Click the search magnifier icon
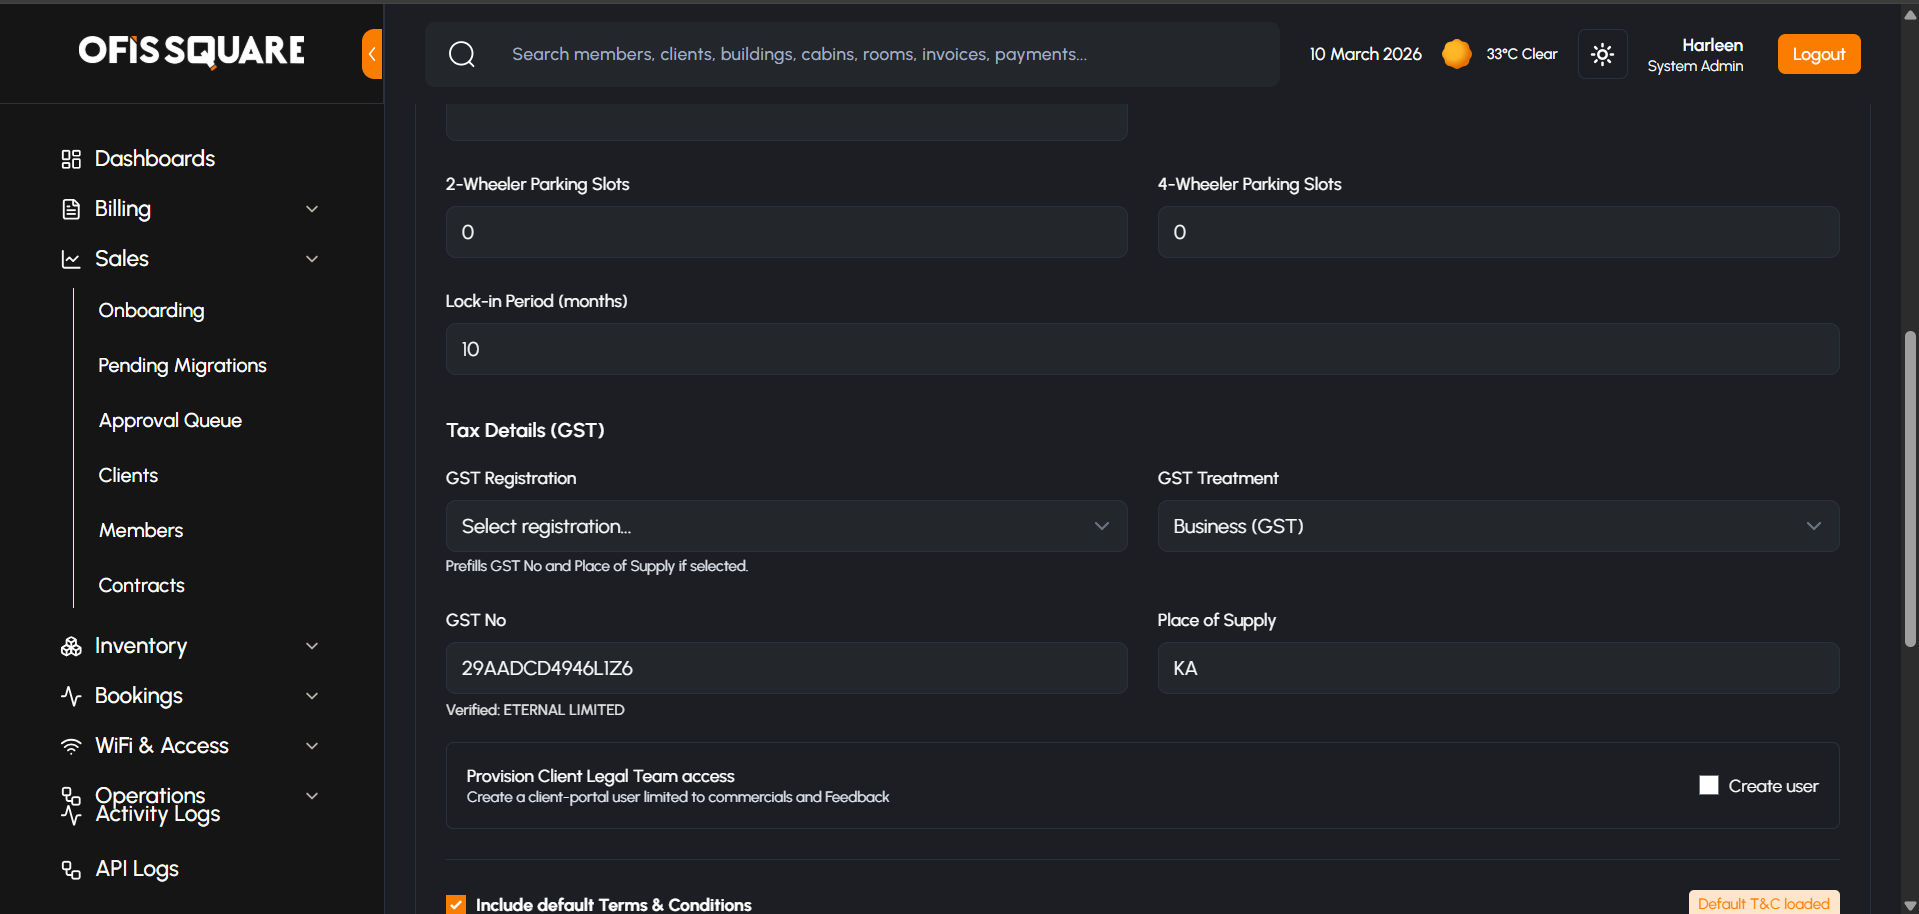1919x914 pixels. (x=462, y=54)
